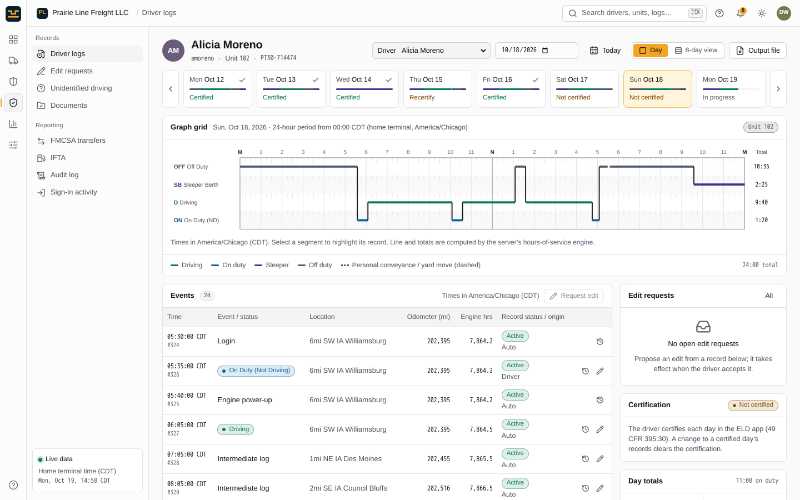Viewport: 800px width, 500px height.
Task: View history for Council Bluffs intermediate log
Action: coord(585,488)
